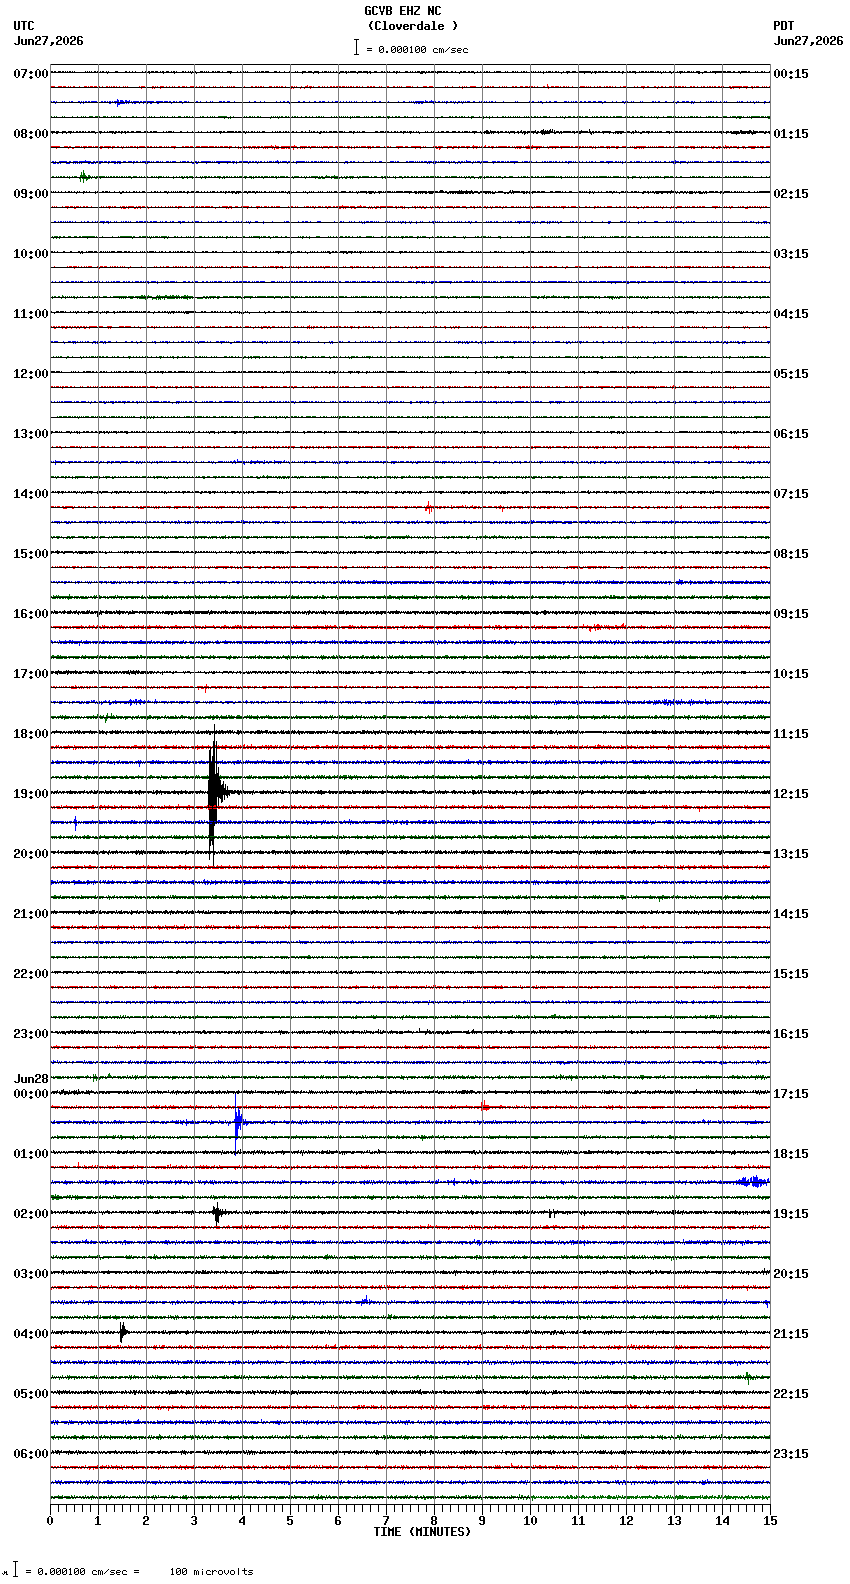The image size is (850, 1584).
Task: Select the Jun27,2026 date beneath UTC
Action: coord(49,41)
